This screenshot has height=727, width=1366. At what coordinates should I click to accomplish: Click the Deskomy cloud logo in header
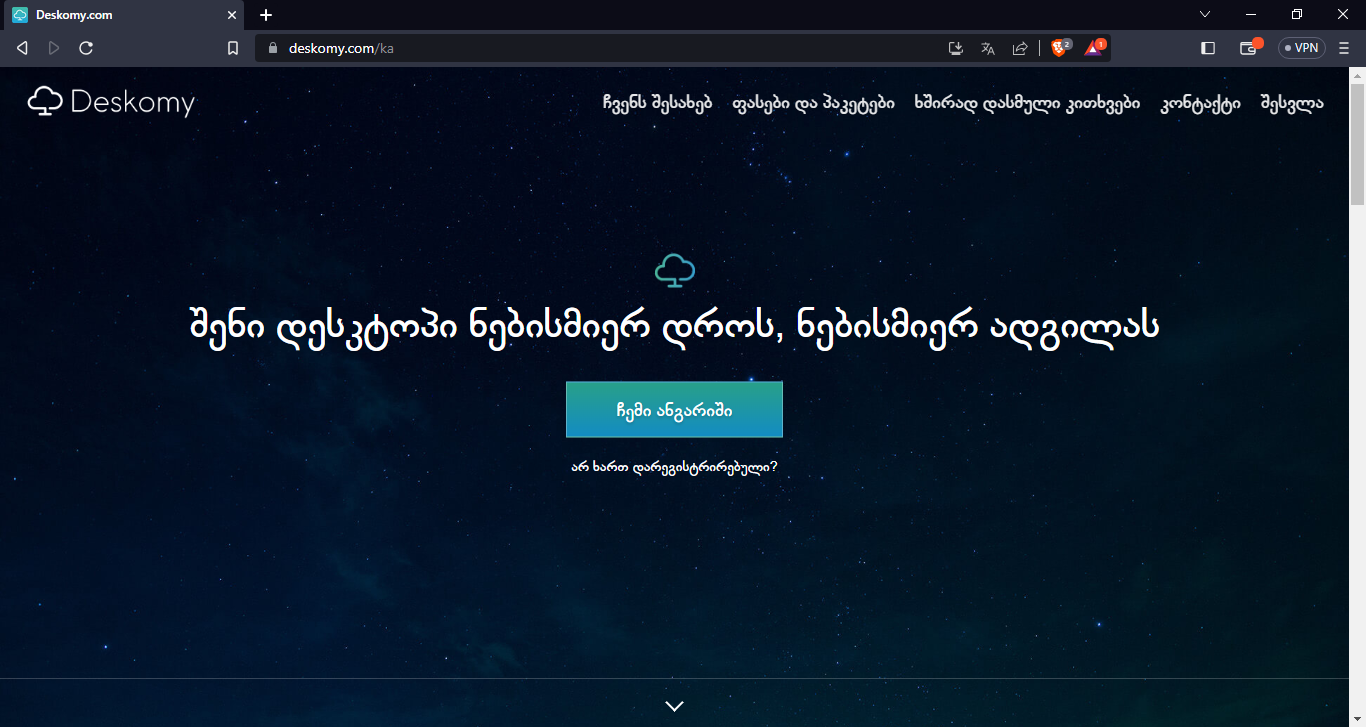click(x=45, y=101)
